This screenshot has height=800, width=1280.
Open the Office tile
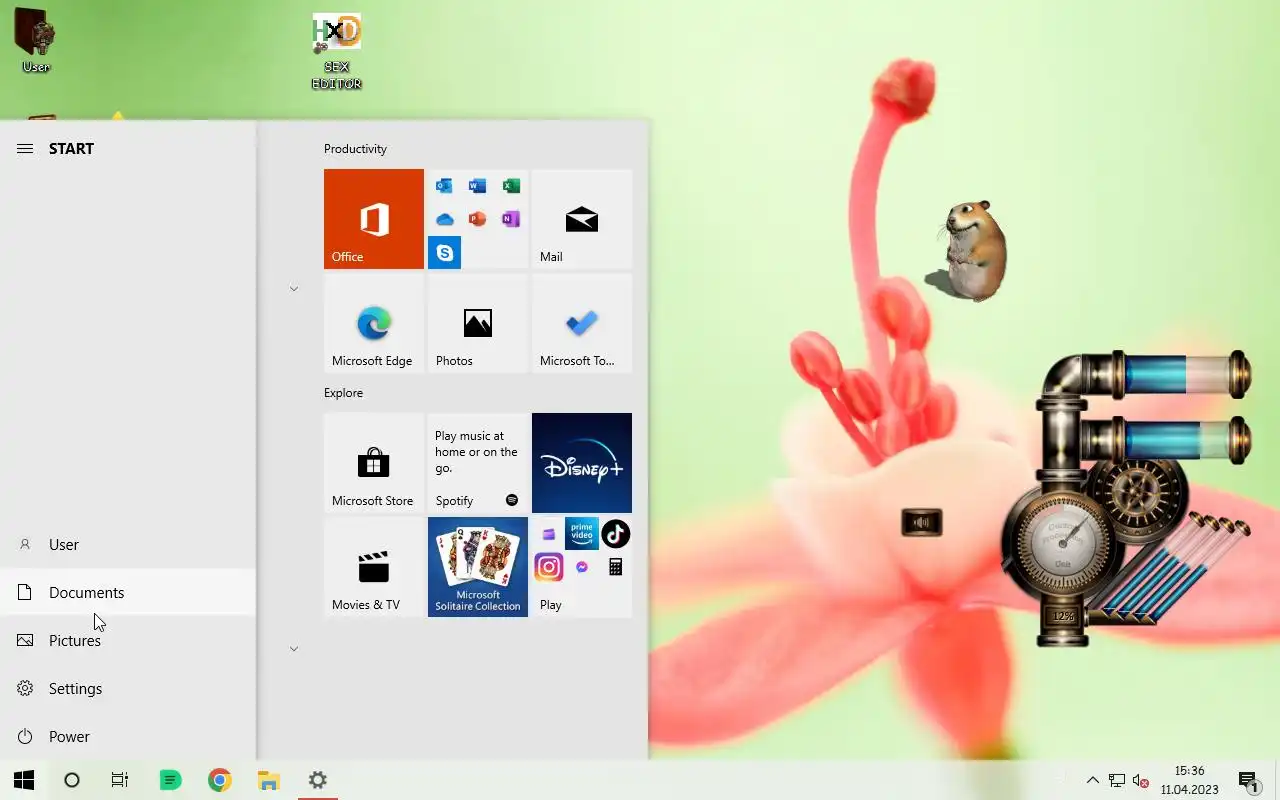[x=374, y=219]
